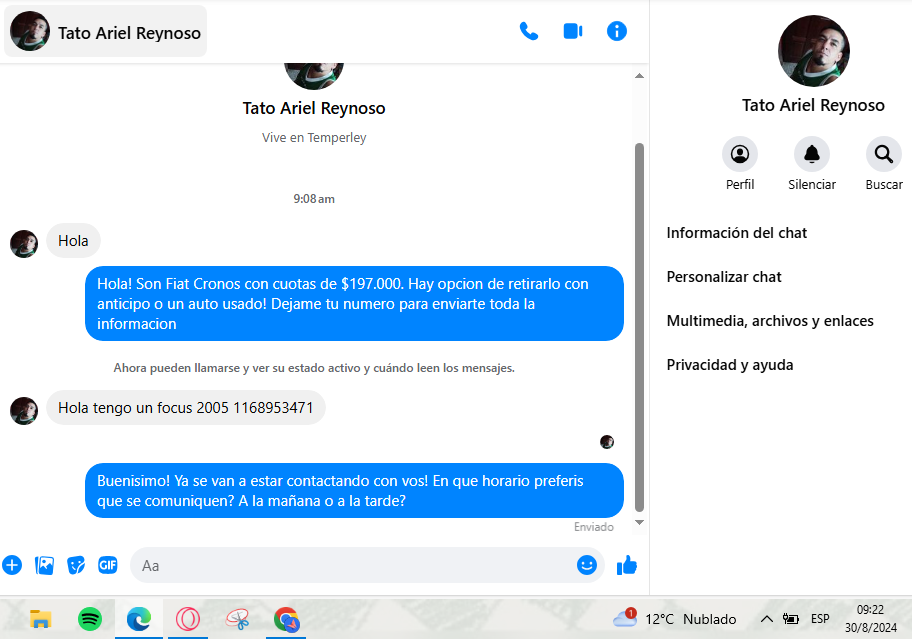Expand Personalizar chat section

(x=724, y=277)
